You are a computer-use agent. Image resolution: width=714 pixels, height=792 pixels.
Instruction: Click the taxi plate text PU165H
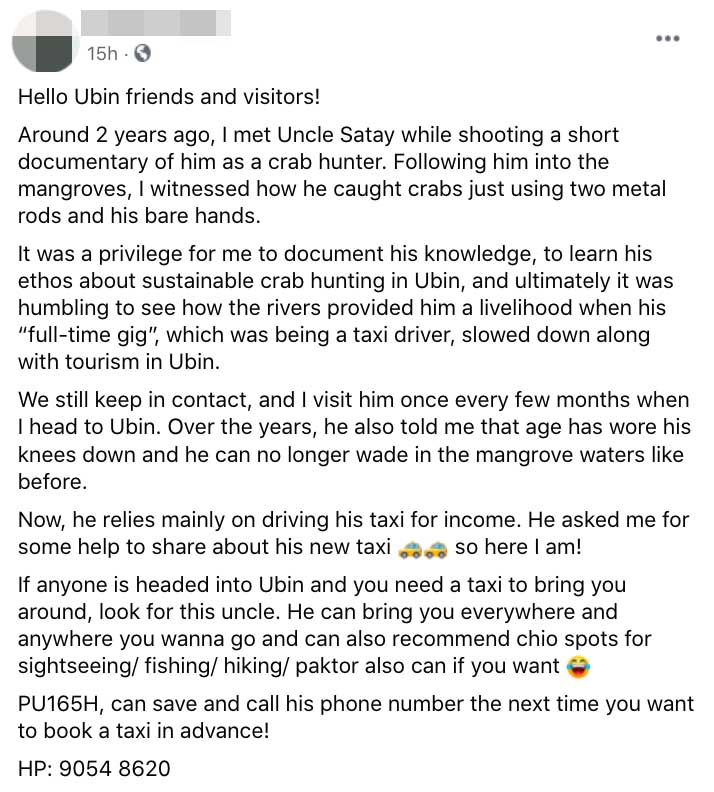[59, 704]
